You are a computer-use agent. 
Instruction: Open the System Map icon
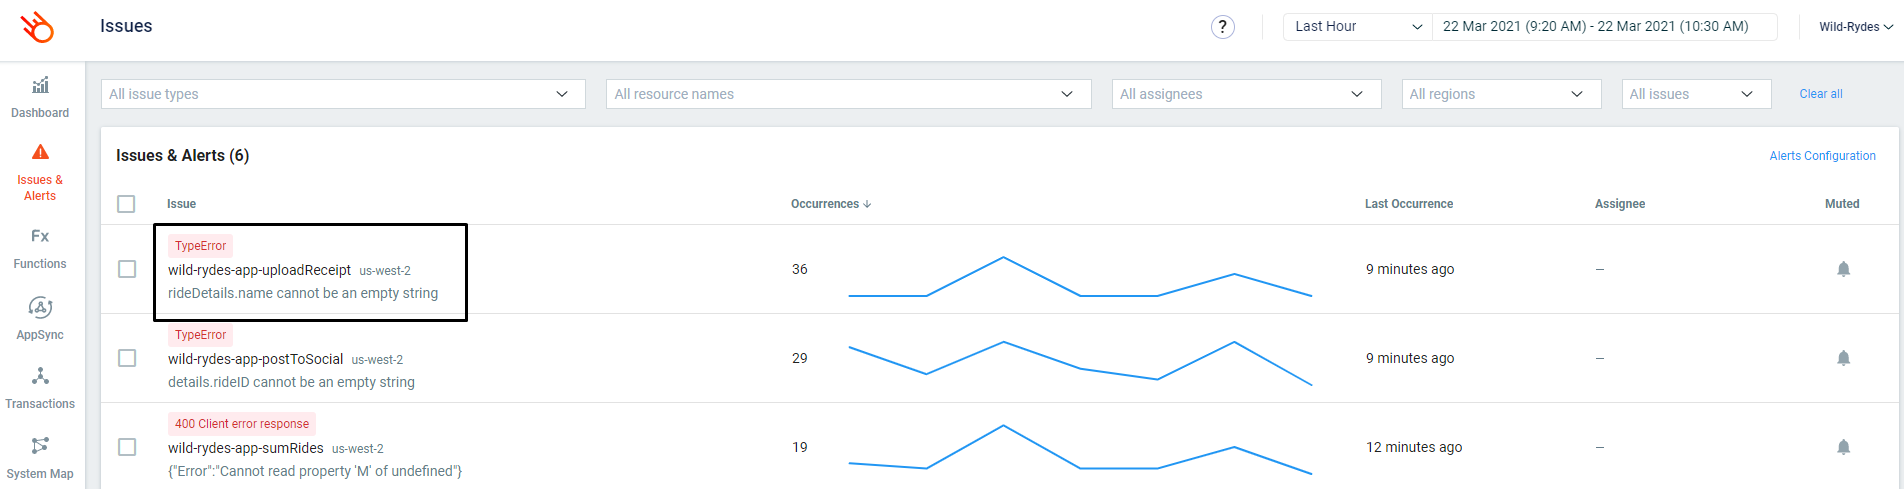[40, 445]
